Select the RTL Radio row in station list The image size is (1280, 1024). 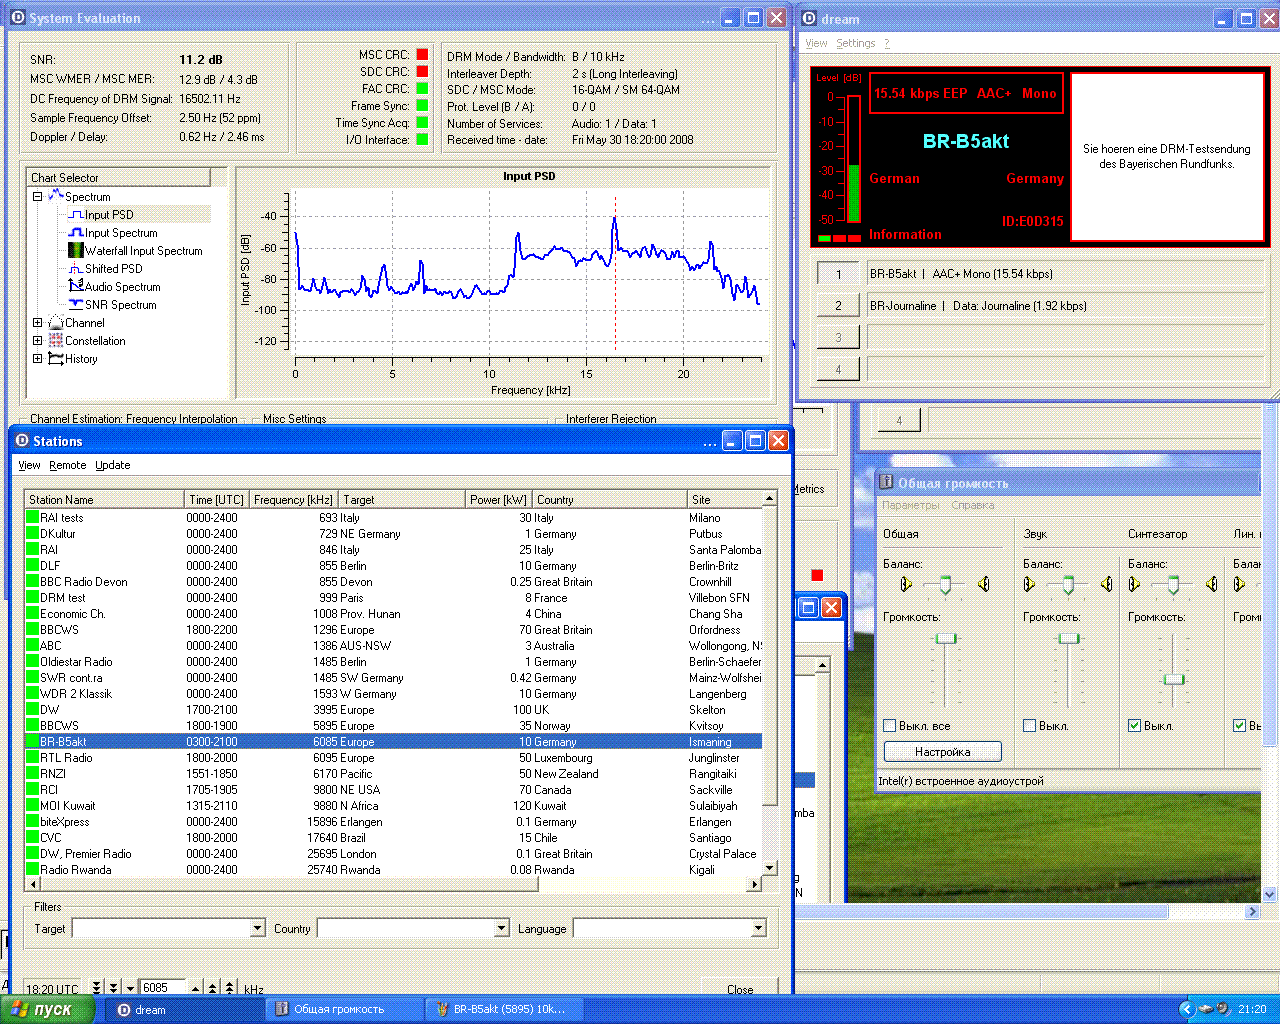coord(66,758)
